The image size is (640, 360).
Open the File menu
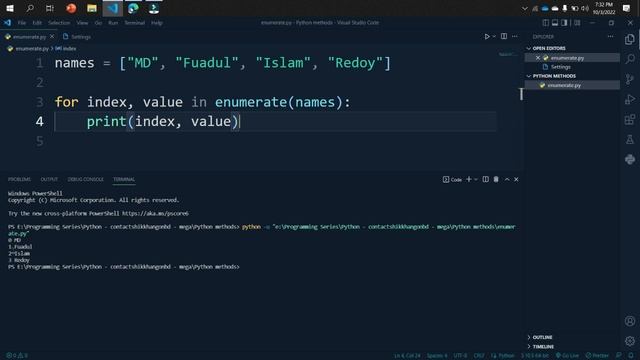tap(22, 23)
